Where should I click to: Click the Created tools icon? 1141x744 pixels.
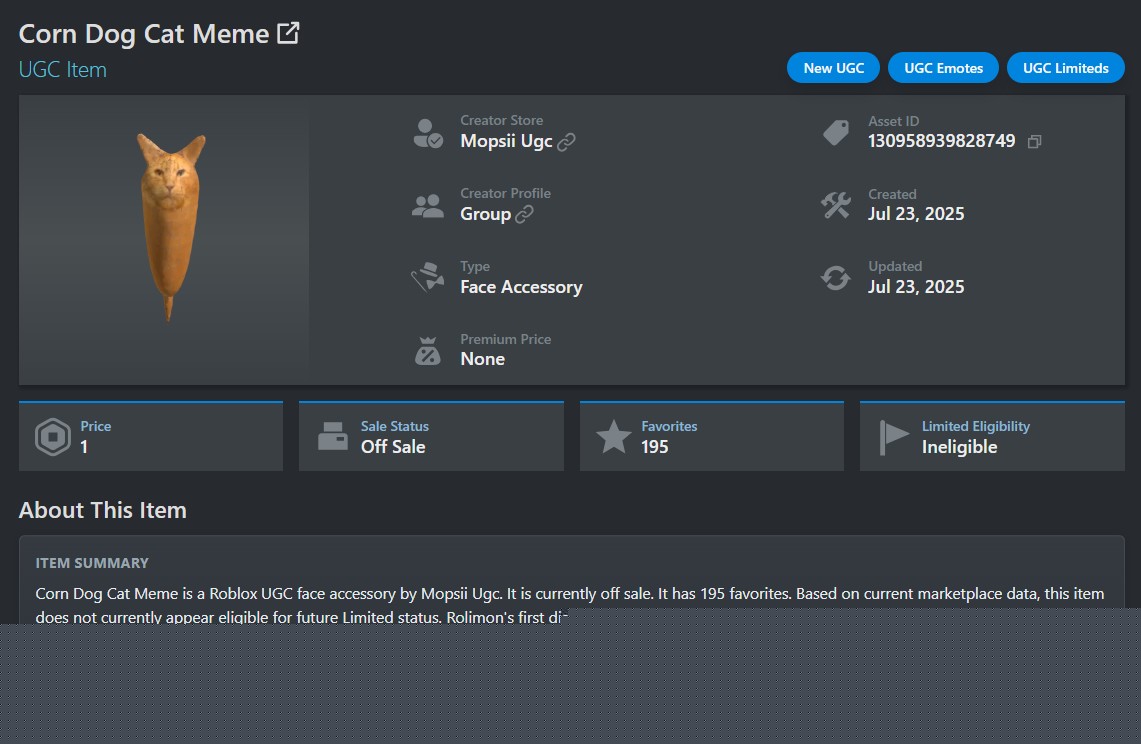(x=835, y=205)
